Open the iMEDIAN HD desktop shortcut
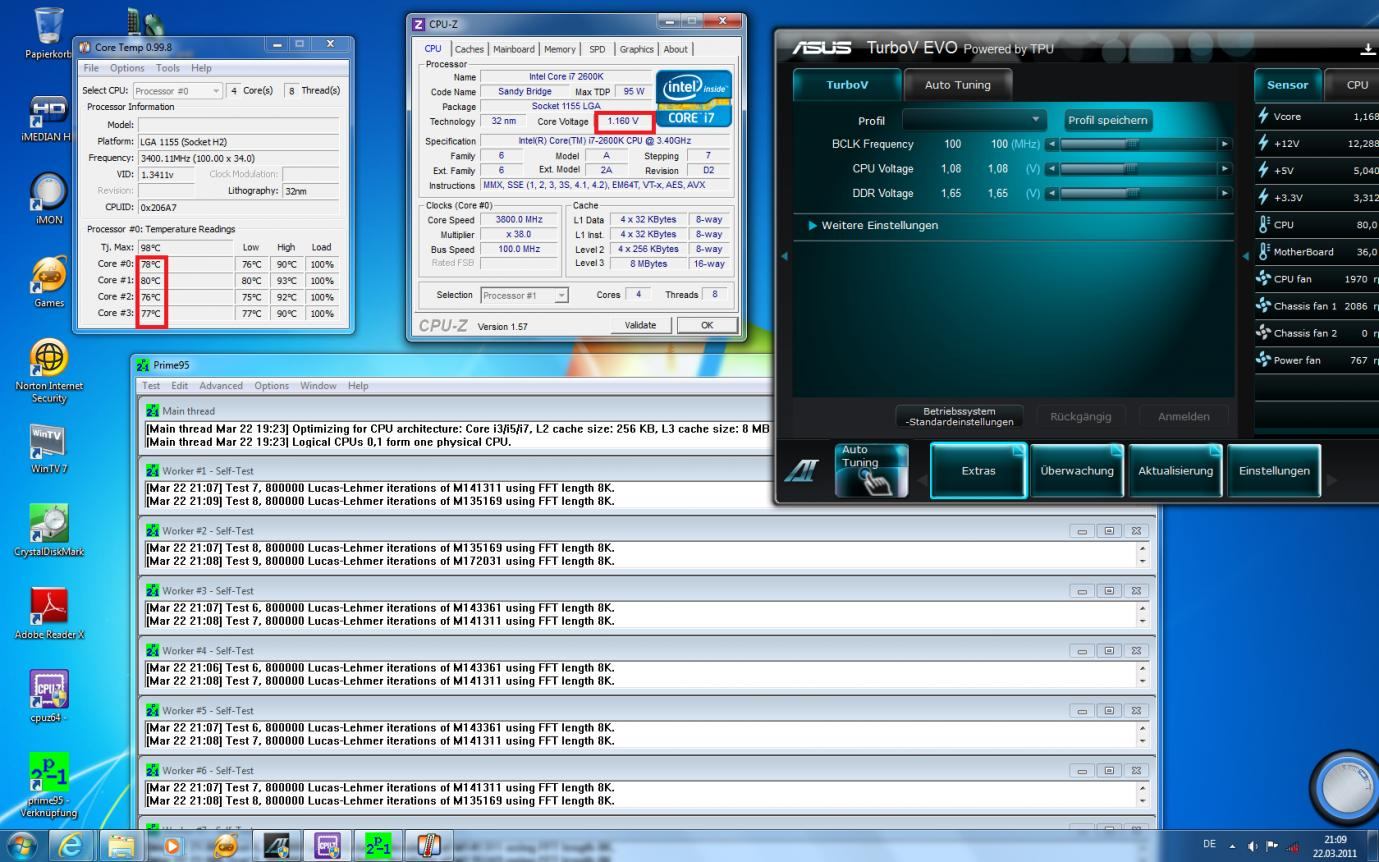The width and height of the screenshot is (1379, 862). [47, 117]
